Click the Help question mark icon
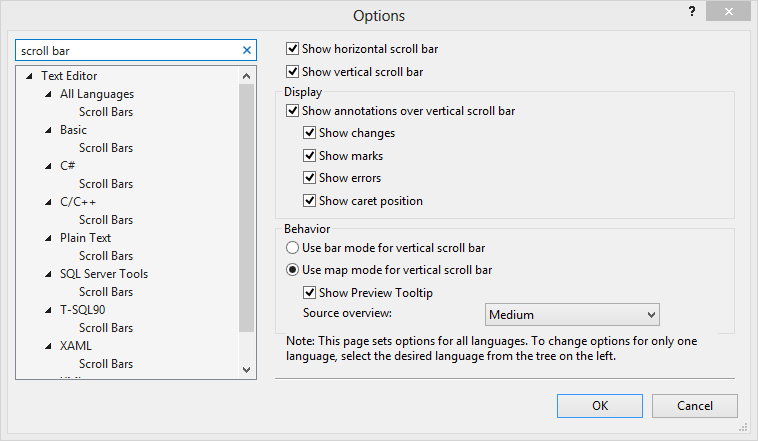Image resolution: width=758 pixels, height=441 pixels. (691, 11)
